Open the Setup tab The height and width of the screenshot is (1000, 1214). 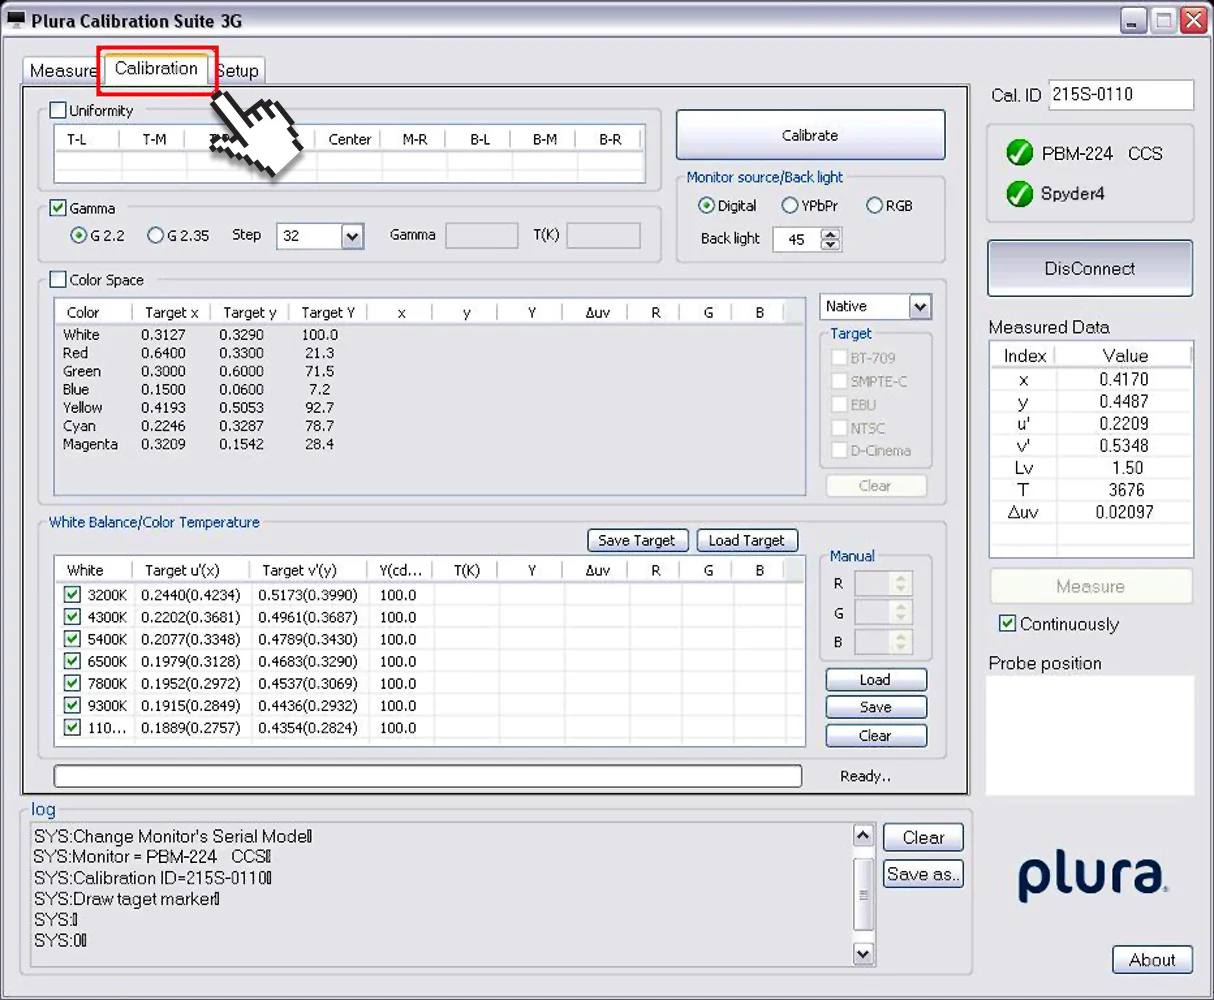[239, 71]
